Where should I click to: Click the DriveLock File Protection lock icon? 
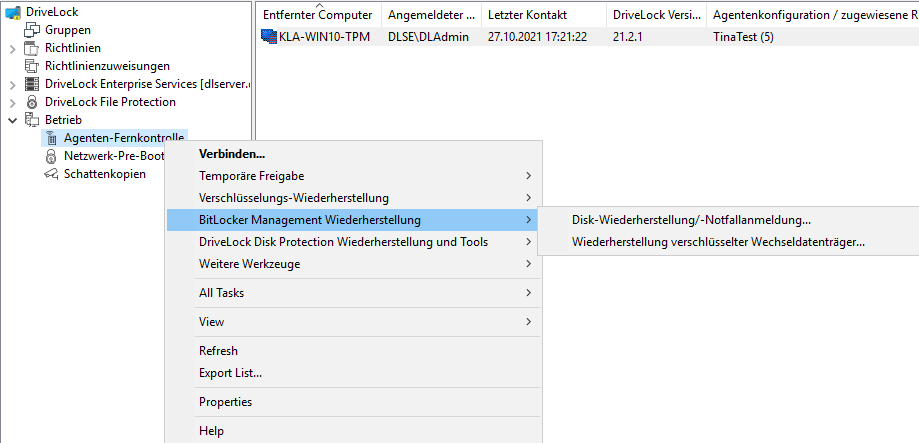(x=33, y=102)
